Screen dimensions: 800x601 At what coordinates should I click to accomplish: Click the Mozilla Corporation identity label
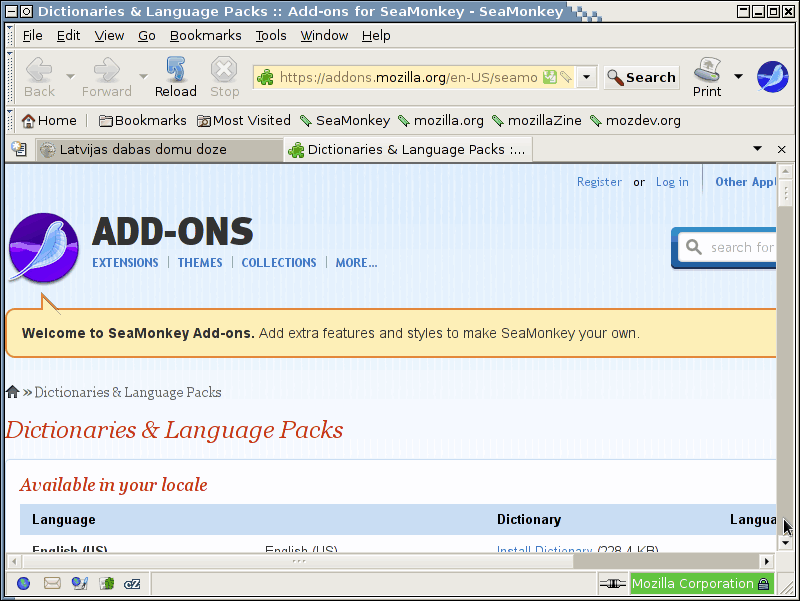692,584
